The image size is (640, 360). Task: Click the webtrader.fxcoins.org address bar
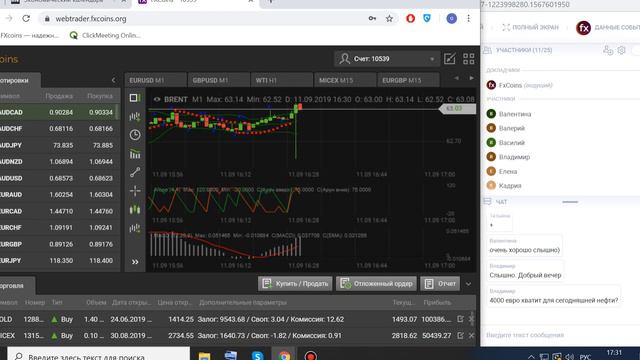204,19
